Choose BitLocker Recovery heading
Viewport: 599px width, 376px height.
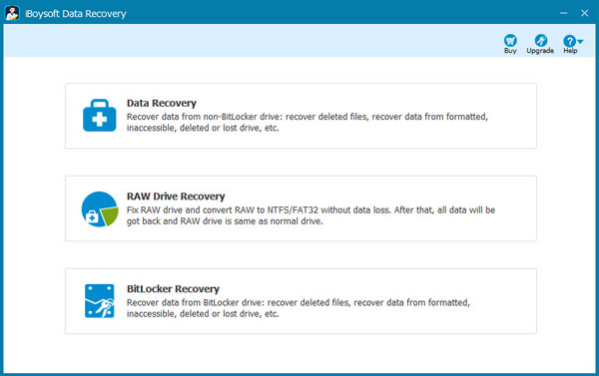pos(173,289)
